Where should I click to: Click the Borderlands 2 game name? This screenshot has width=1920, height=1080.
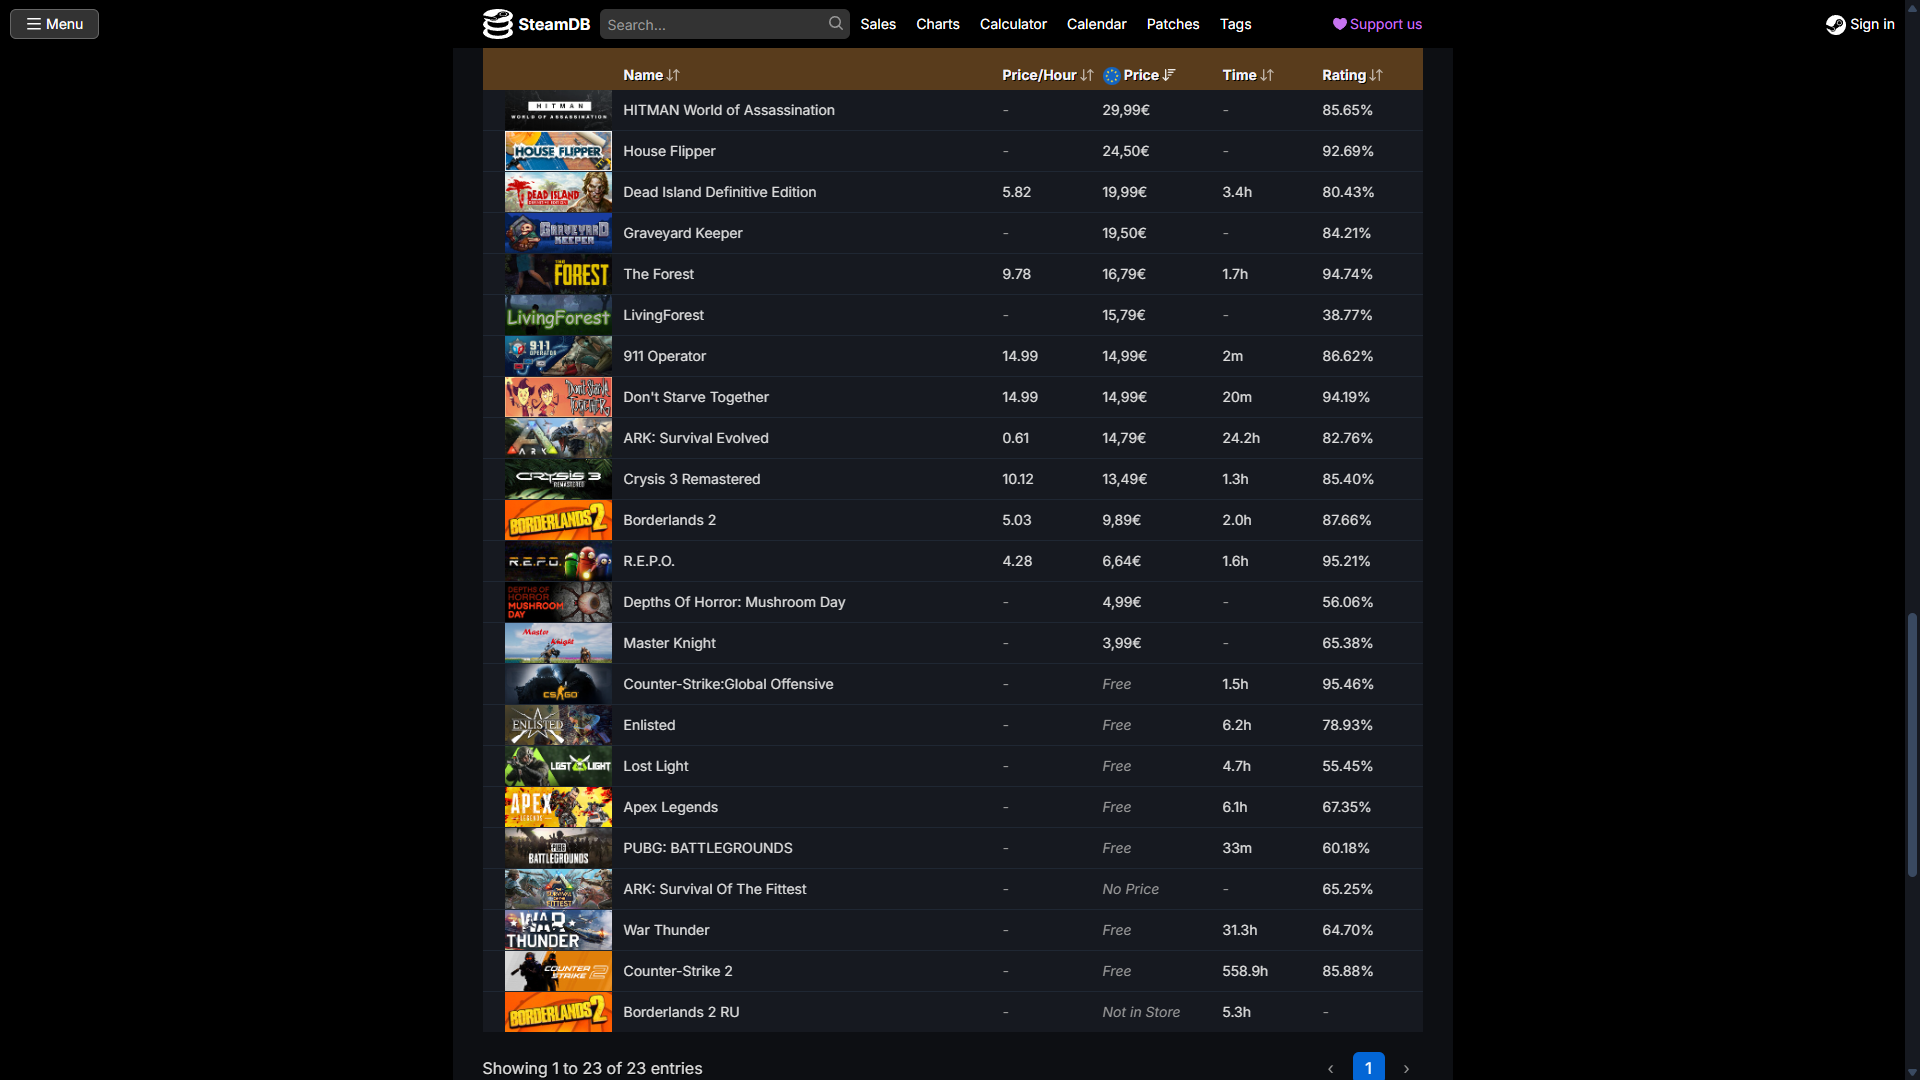click(x=669, y=520)
